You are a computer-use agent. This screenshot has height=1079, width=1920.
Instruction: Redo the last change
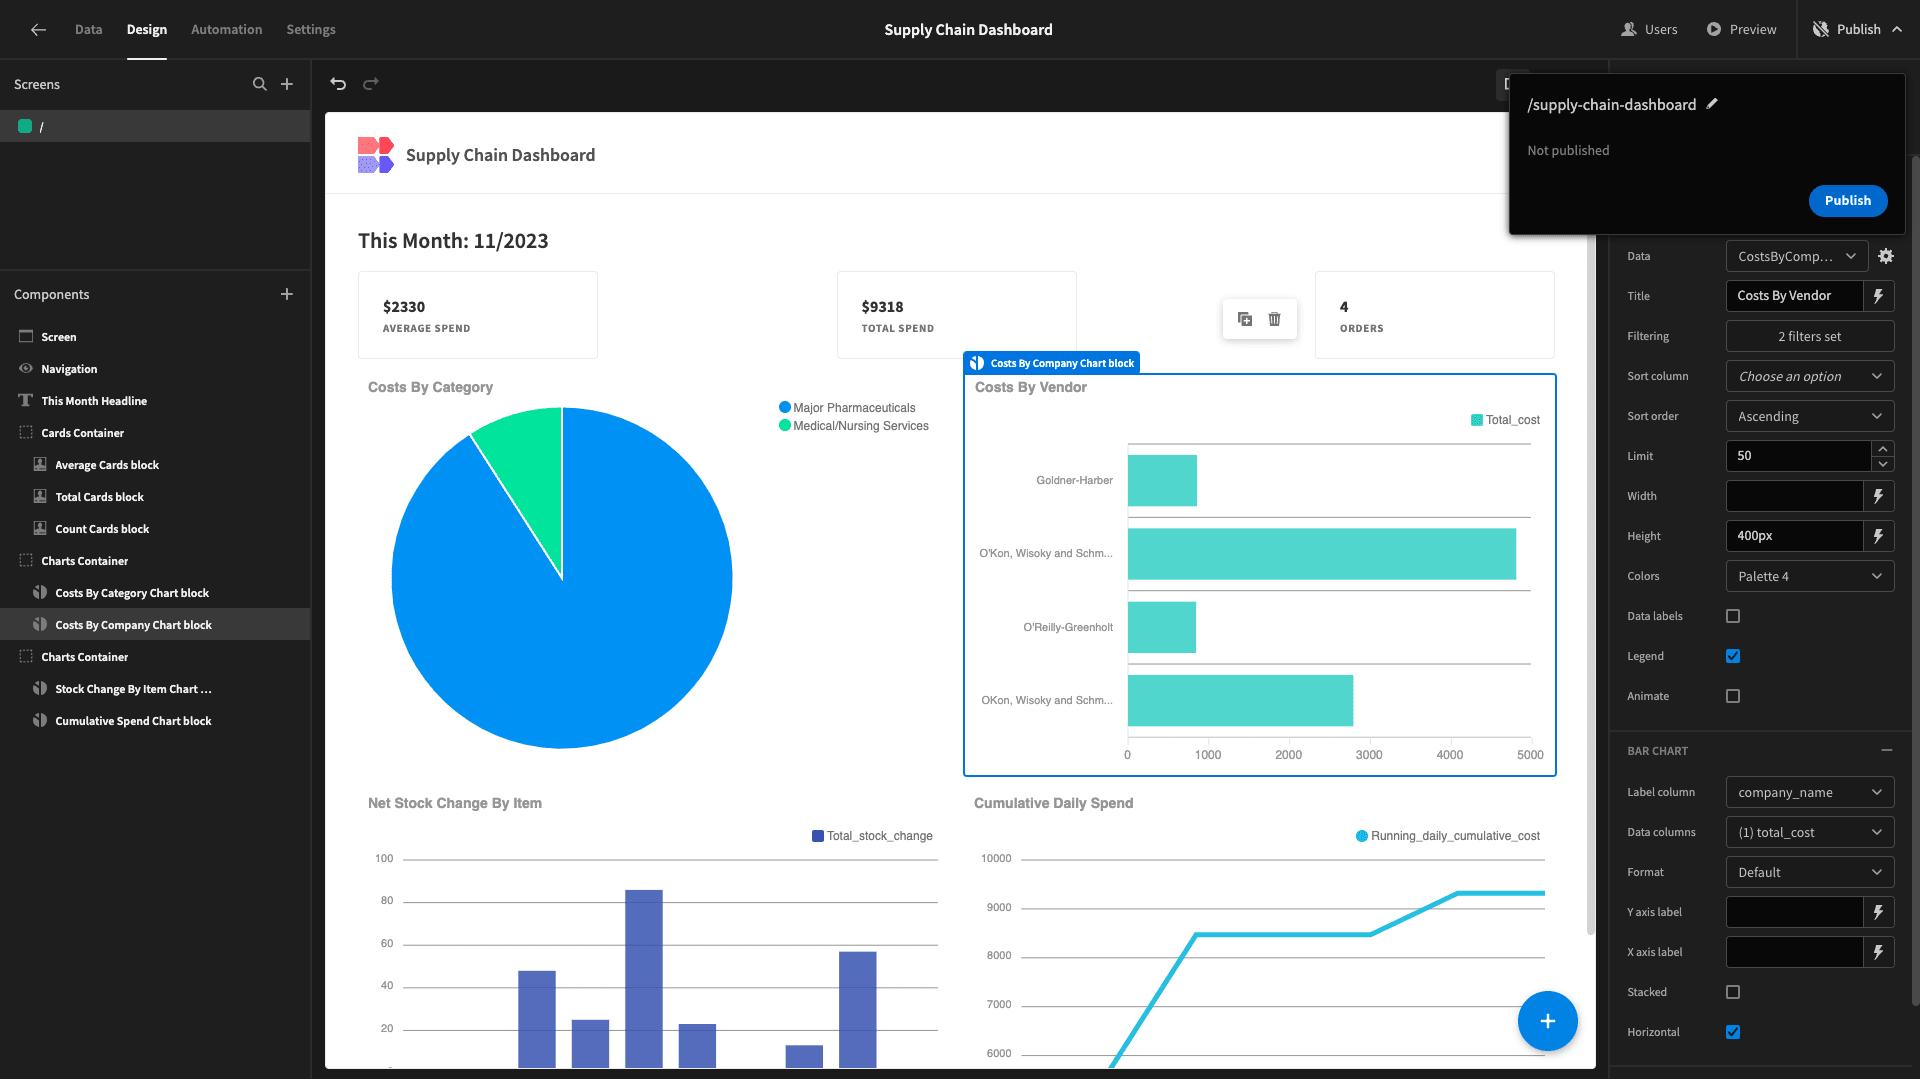point(371,84)
